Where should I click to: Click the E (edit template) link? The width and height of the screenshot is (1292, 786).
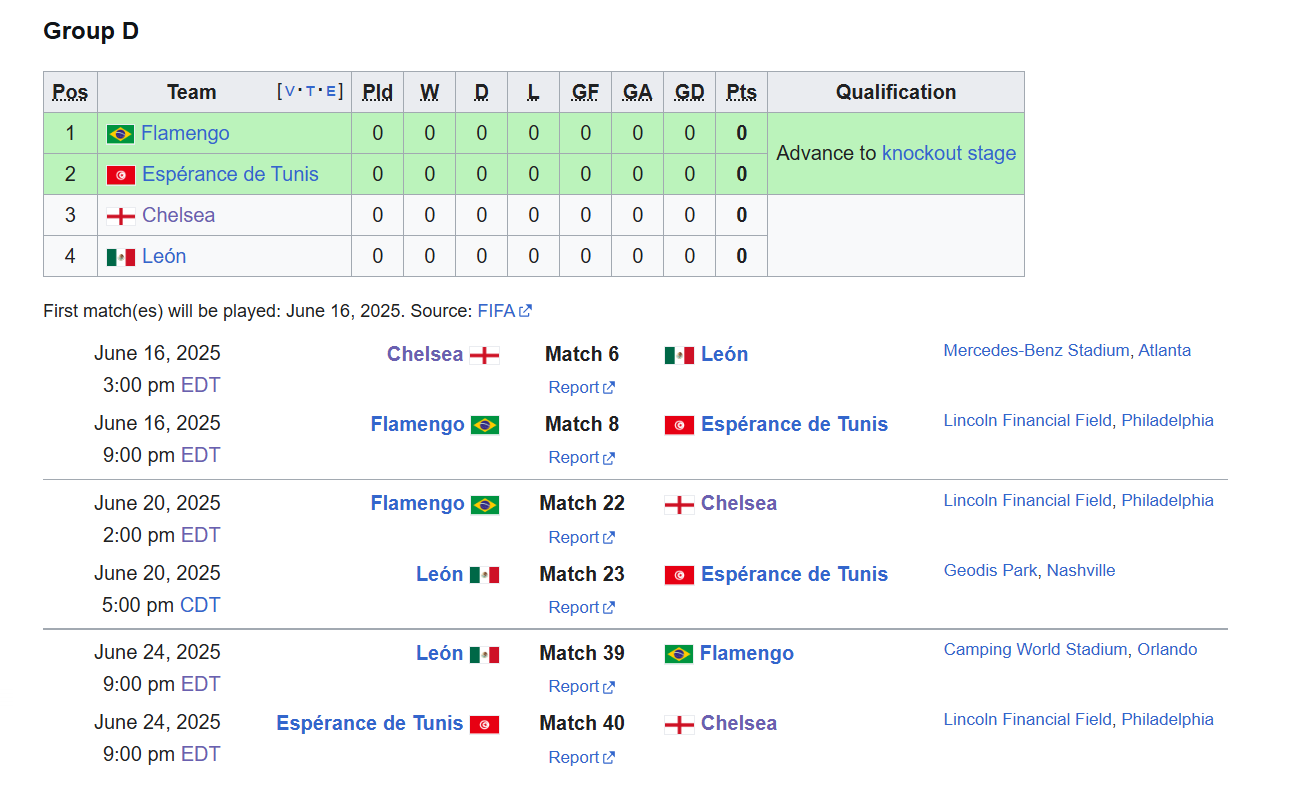click(331, 92)
